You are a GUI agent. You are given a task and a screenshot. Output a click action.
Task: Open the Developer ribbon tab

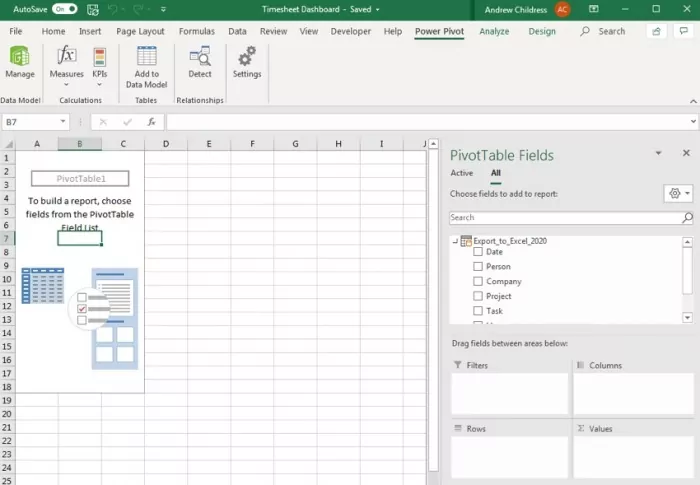(350, 31)
